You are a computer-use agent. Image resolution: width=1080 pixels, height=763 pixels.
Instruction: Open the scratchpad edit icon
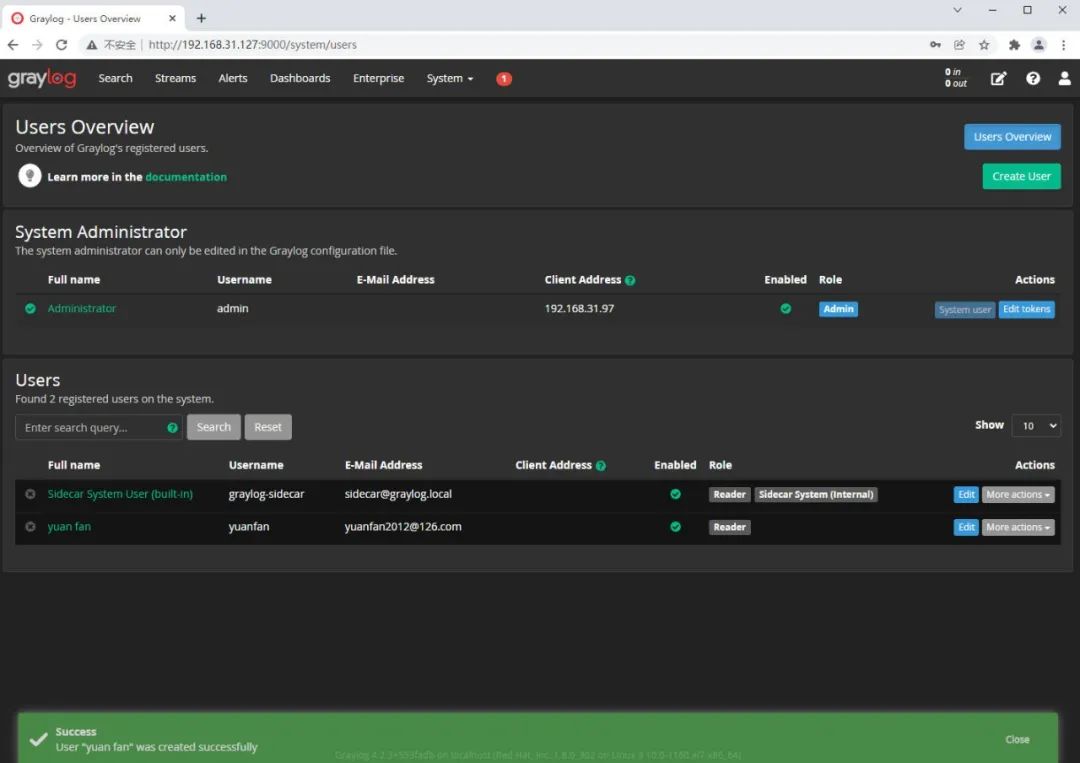(998, 79)
